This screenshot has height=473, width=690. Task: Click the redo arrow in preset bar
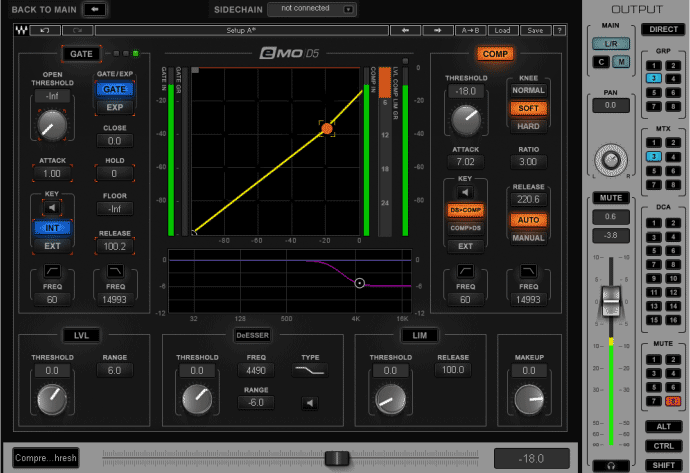point(77,30)
